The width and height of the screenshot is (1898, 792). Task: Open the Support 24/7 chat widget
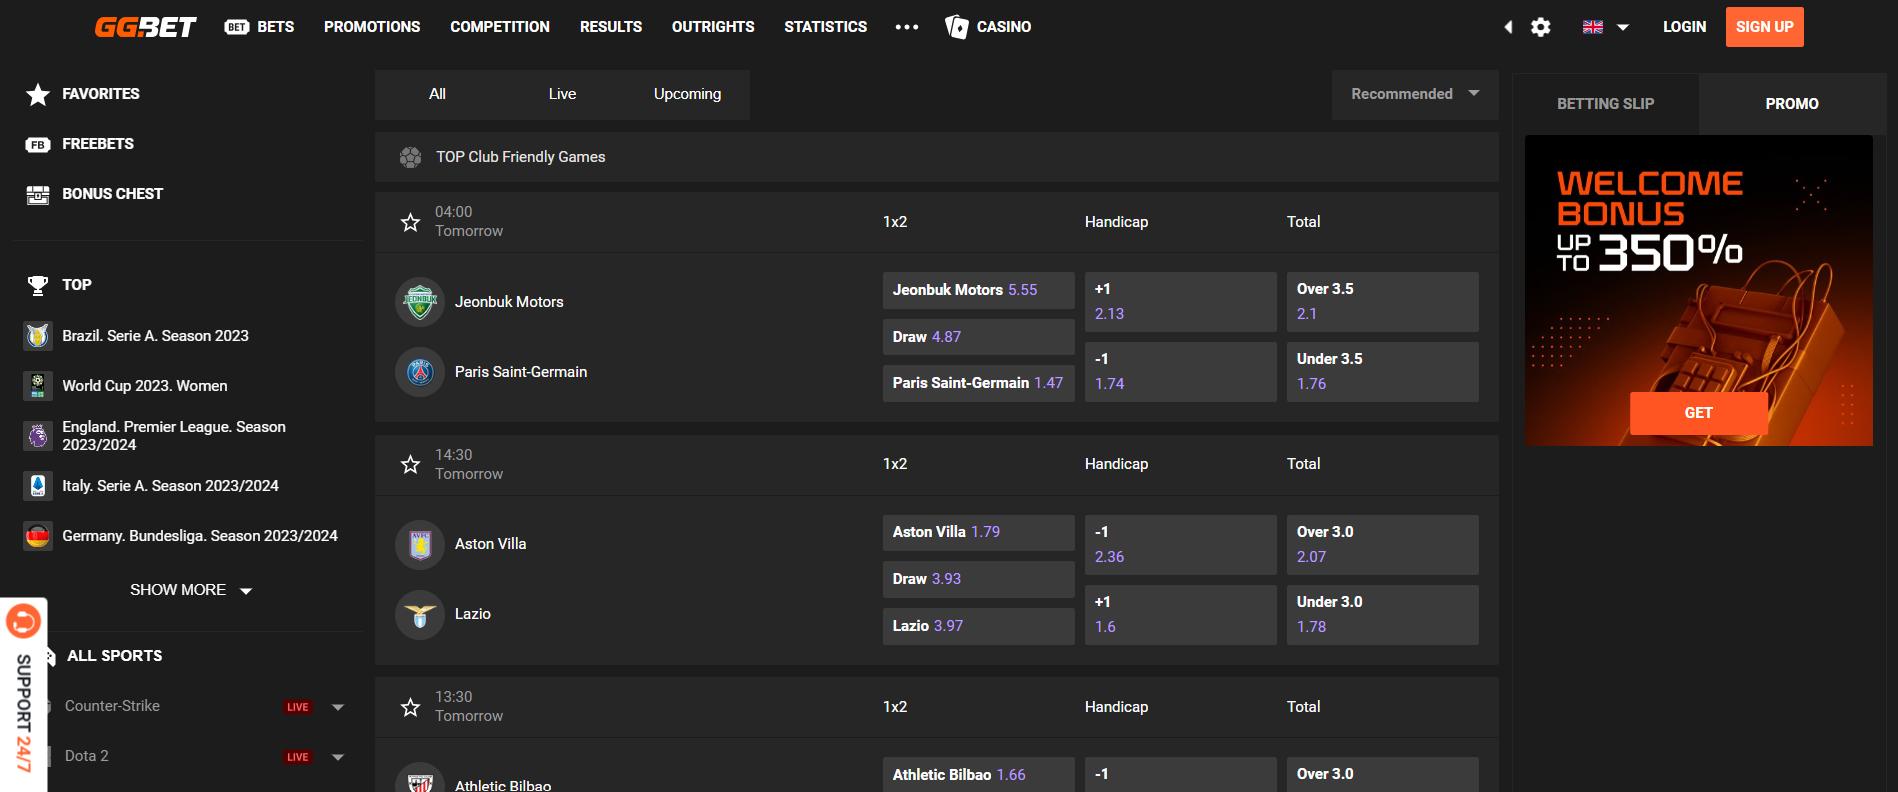(x=24, y=695)
